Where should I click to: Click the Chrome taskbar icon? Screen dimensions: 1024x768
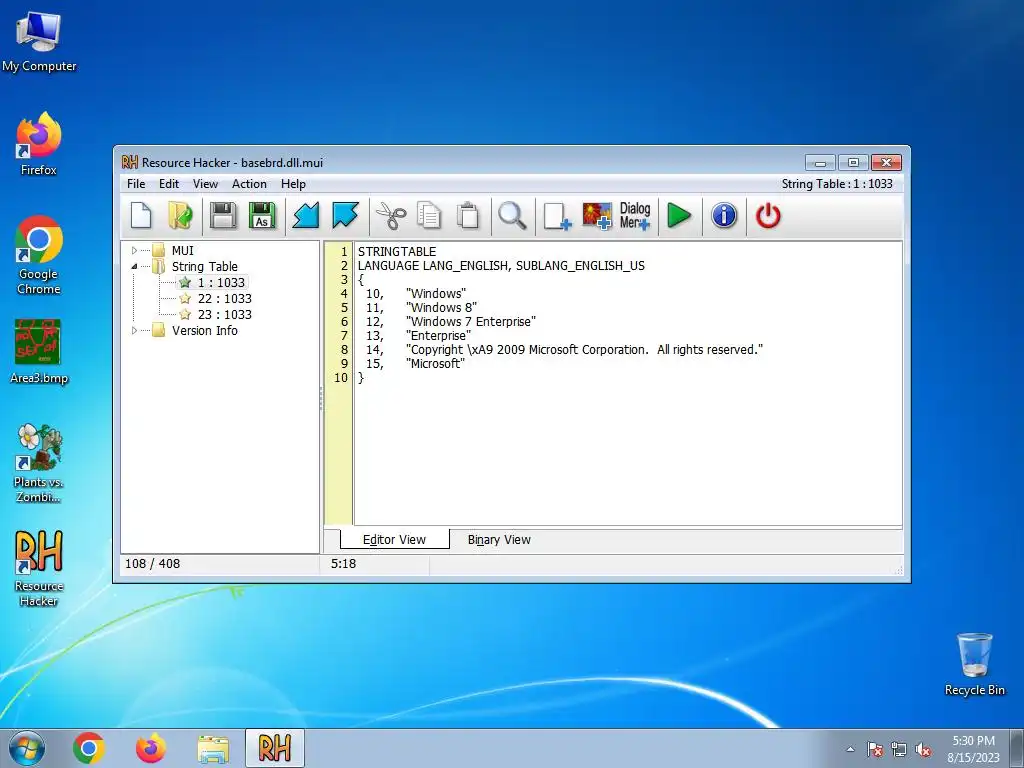pyautogui.click(x=89, y=748)
